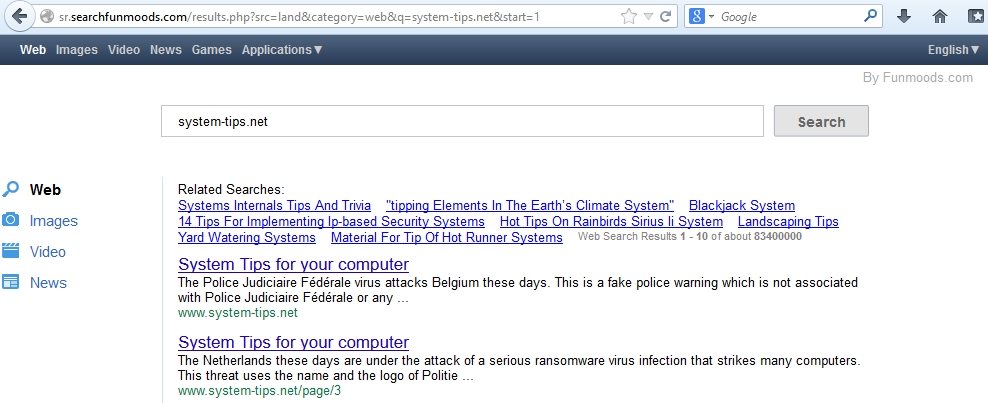Screen dimensions: 988x403
Task: Select the Images camera icon in the sidebar
Action: [x=11, y=221]
